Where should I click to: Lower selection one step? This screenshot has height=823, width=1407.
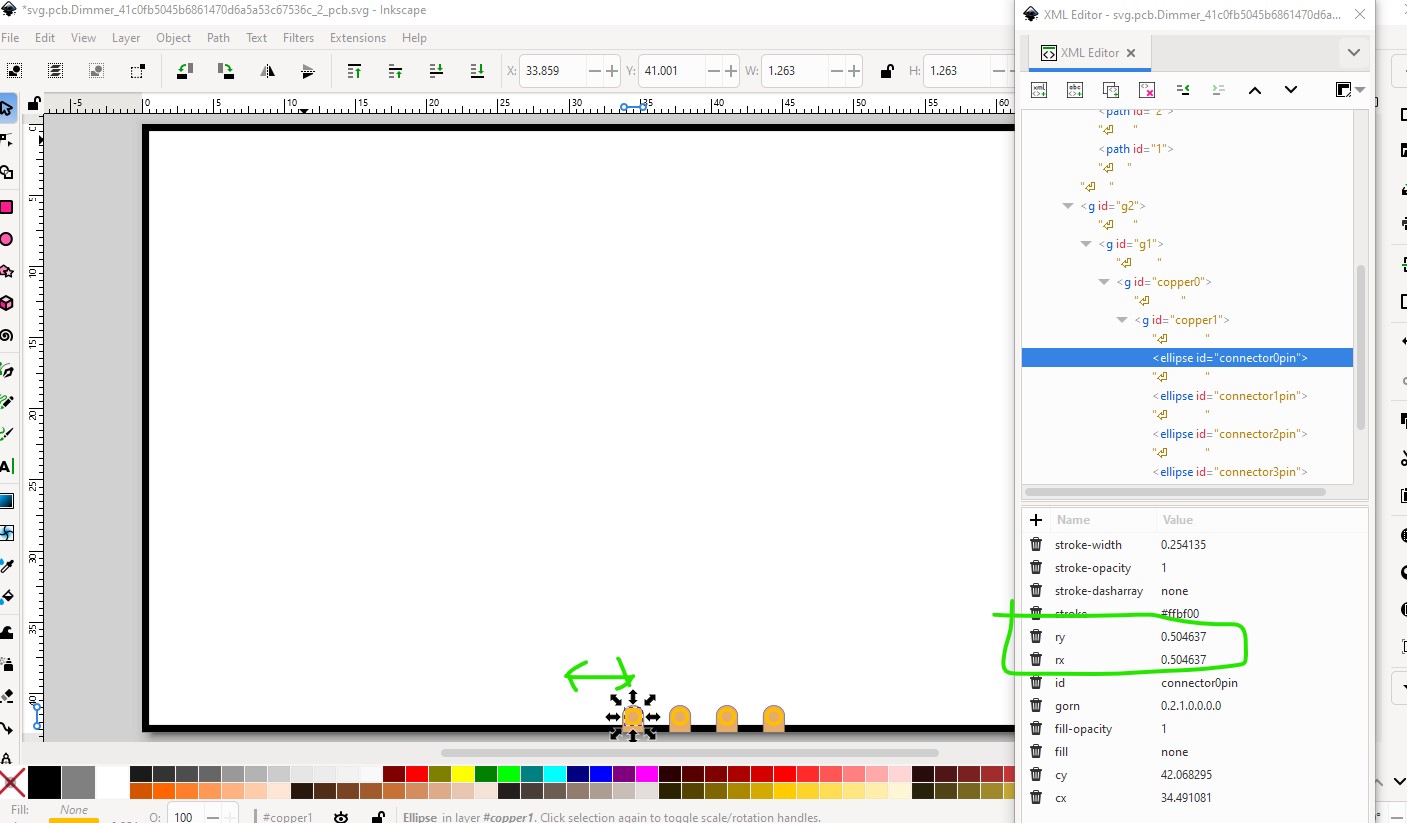coord(436,71)
